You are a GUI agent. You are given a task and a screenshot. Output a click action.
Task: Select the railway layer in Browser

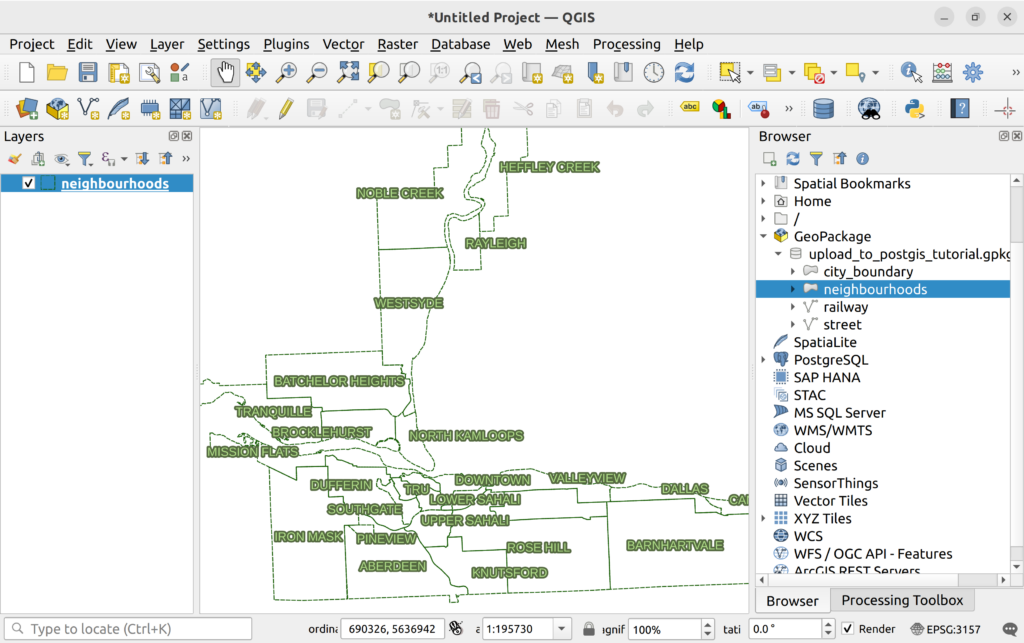coord(845,307)
